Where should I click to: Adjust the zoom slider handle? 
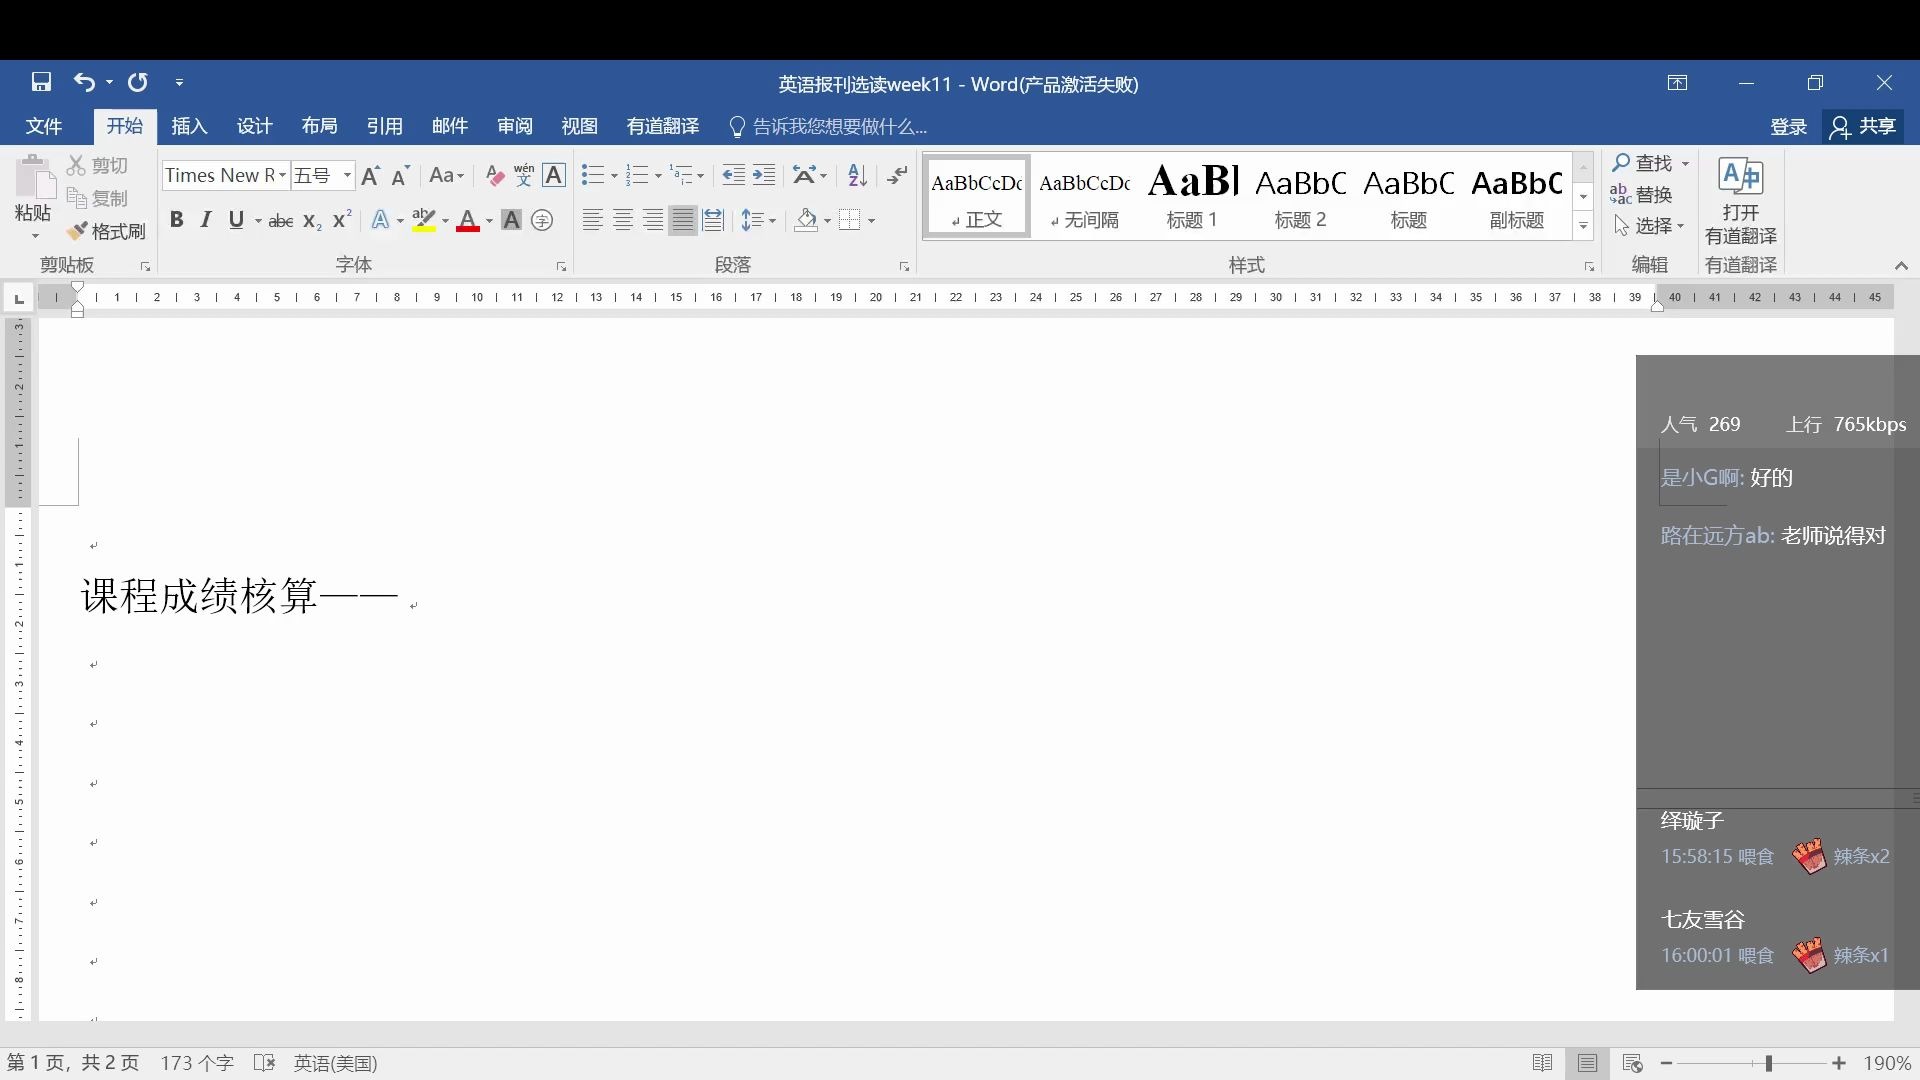1768,1063
